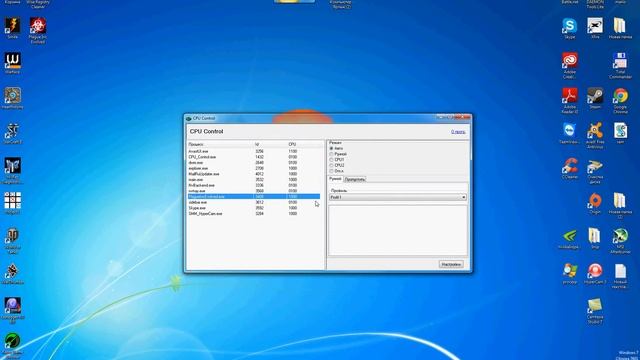This screenshot has width=640, height=360.
Task: Open the Skype desktop shortcut
Action: click(569, 28)
